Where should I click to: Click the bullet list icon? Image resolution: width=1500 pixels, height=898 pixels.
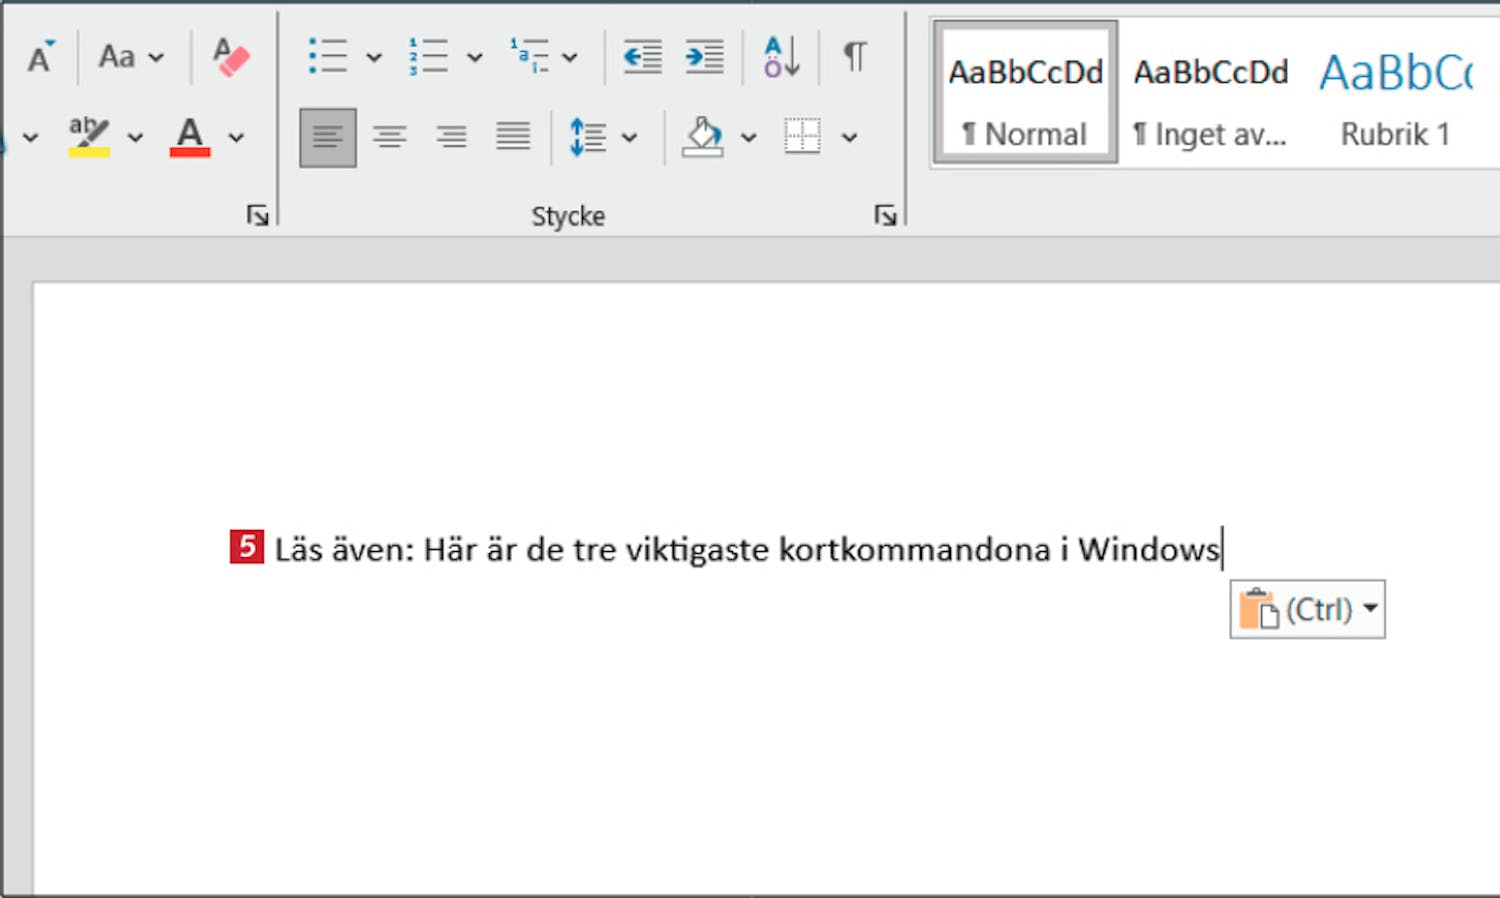328,57
